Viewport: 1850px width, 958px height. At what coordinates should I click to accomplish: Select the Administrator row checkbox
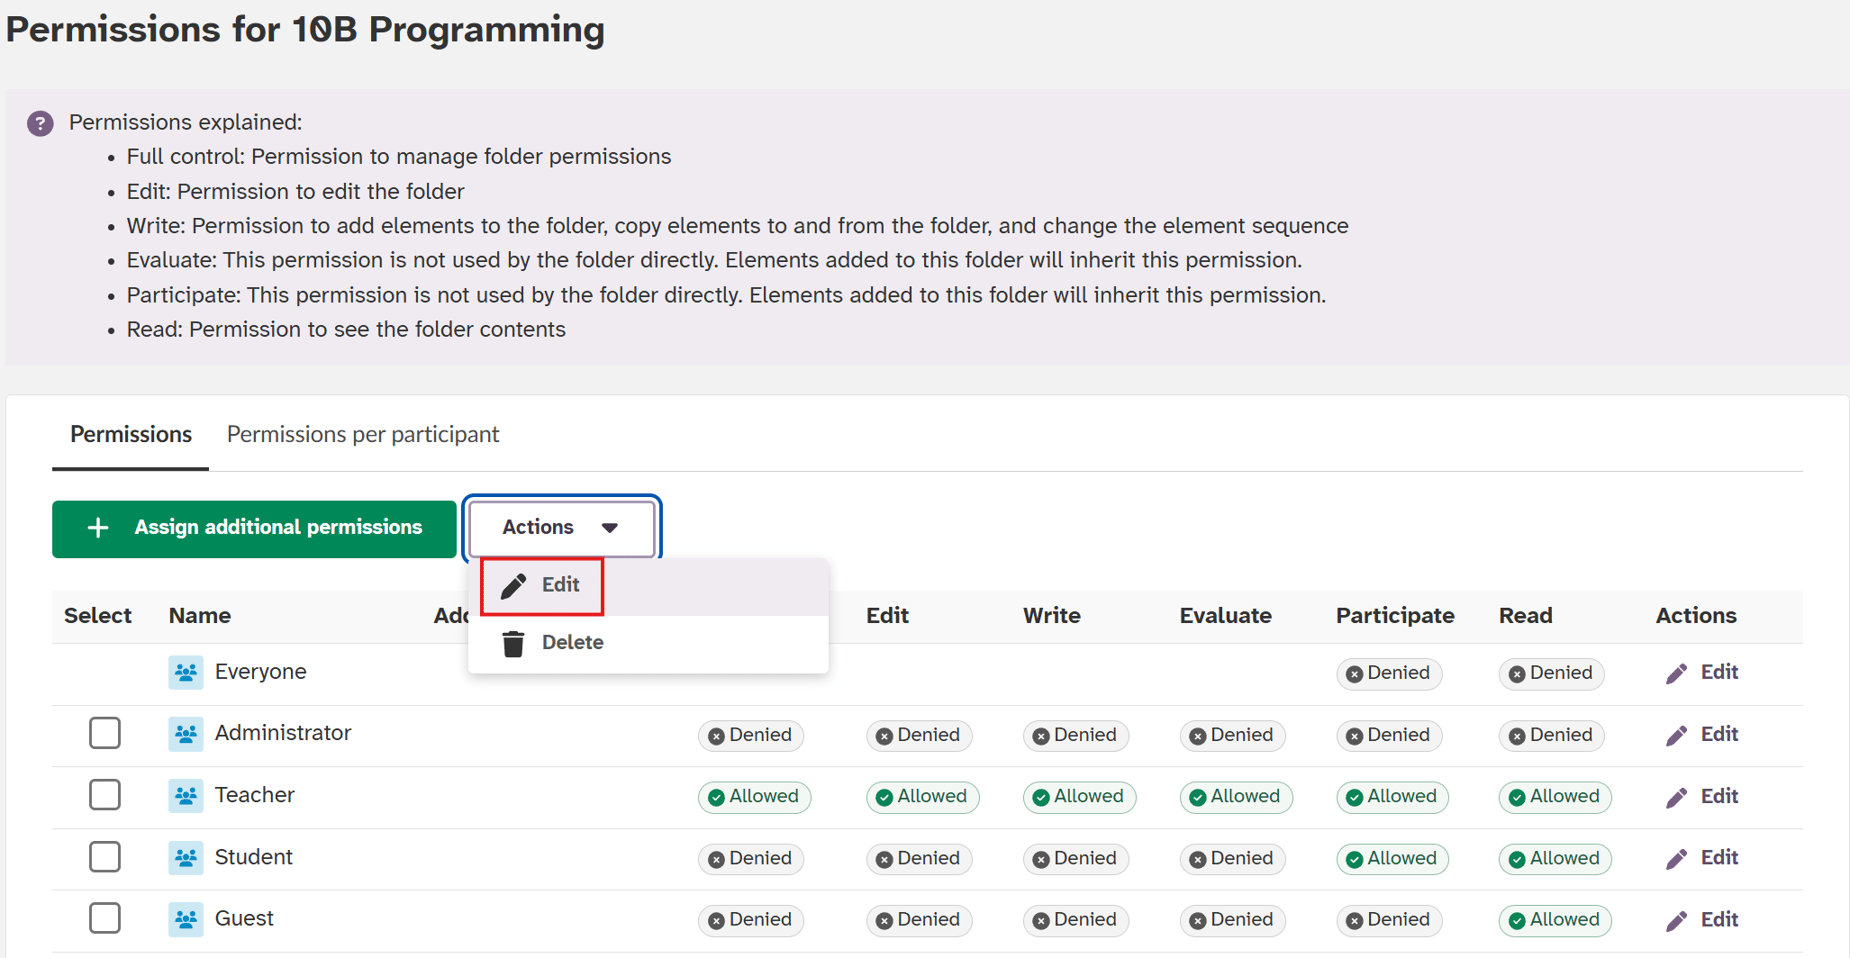[x=105, y=733]
